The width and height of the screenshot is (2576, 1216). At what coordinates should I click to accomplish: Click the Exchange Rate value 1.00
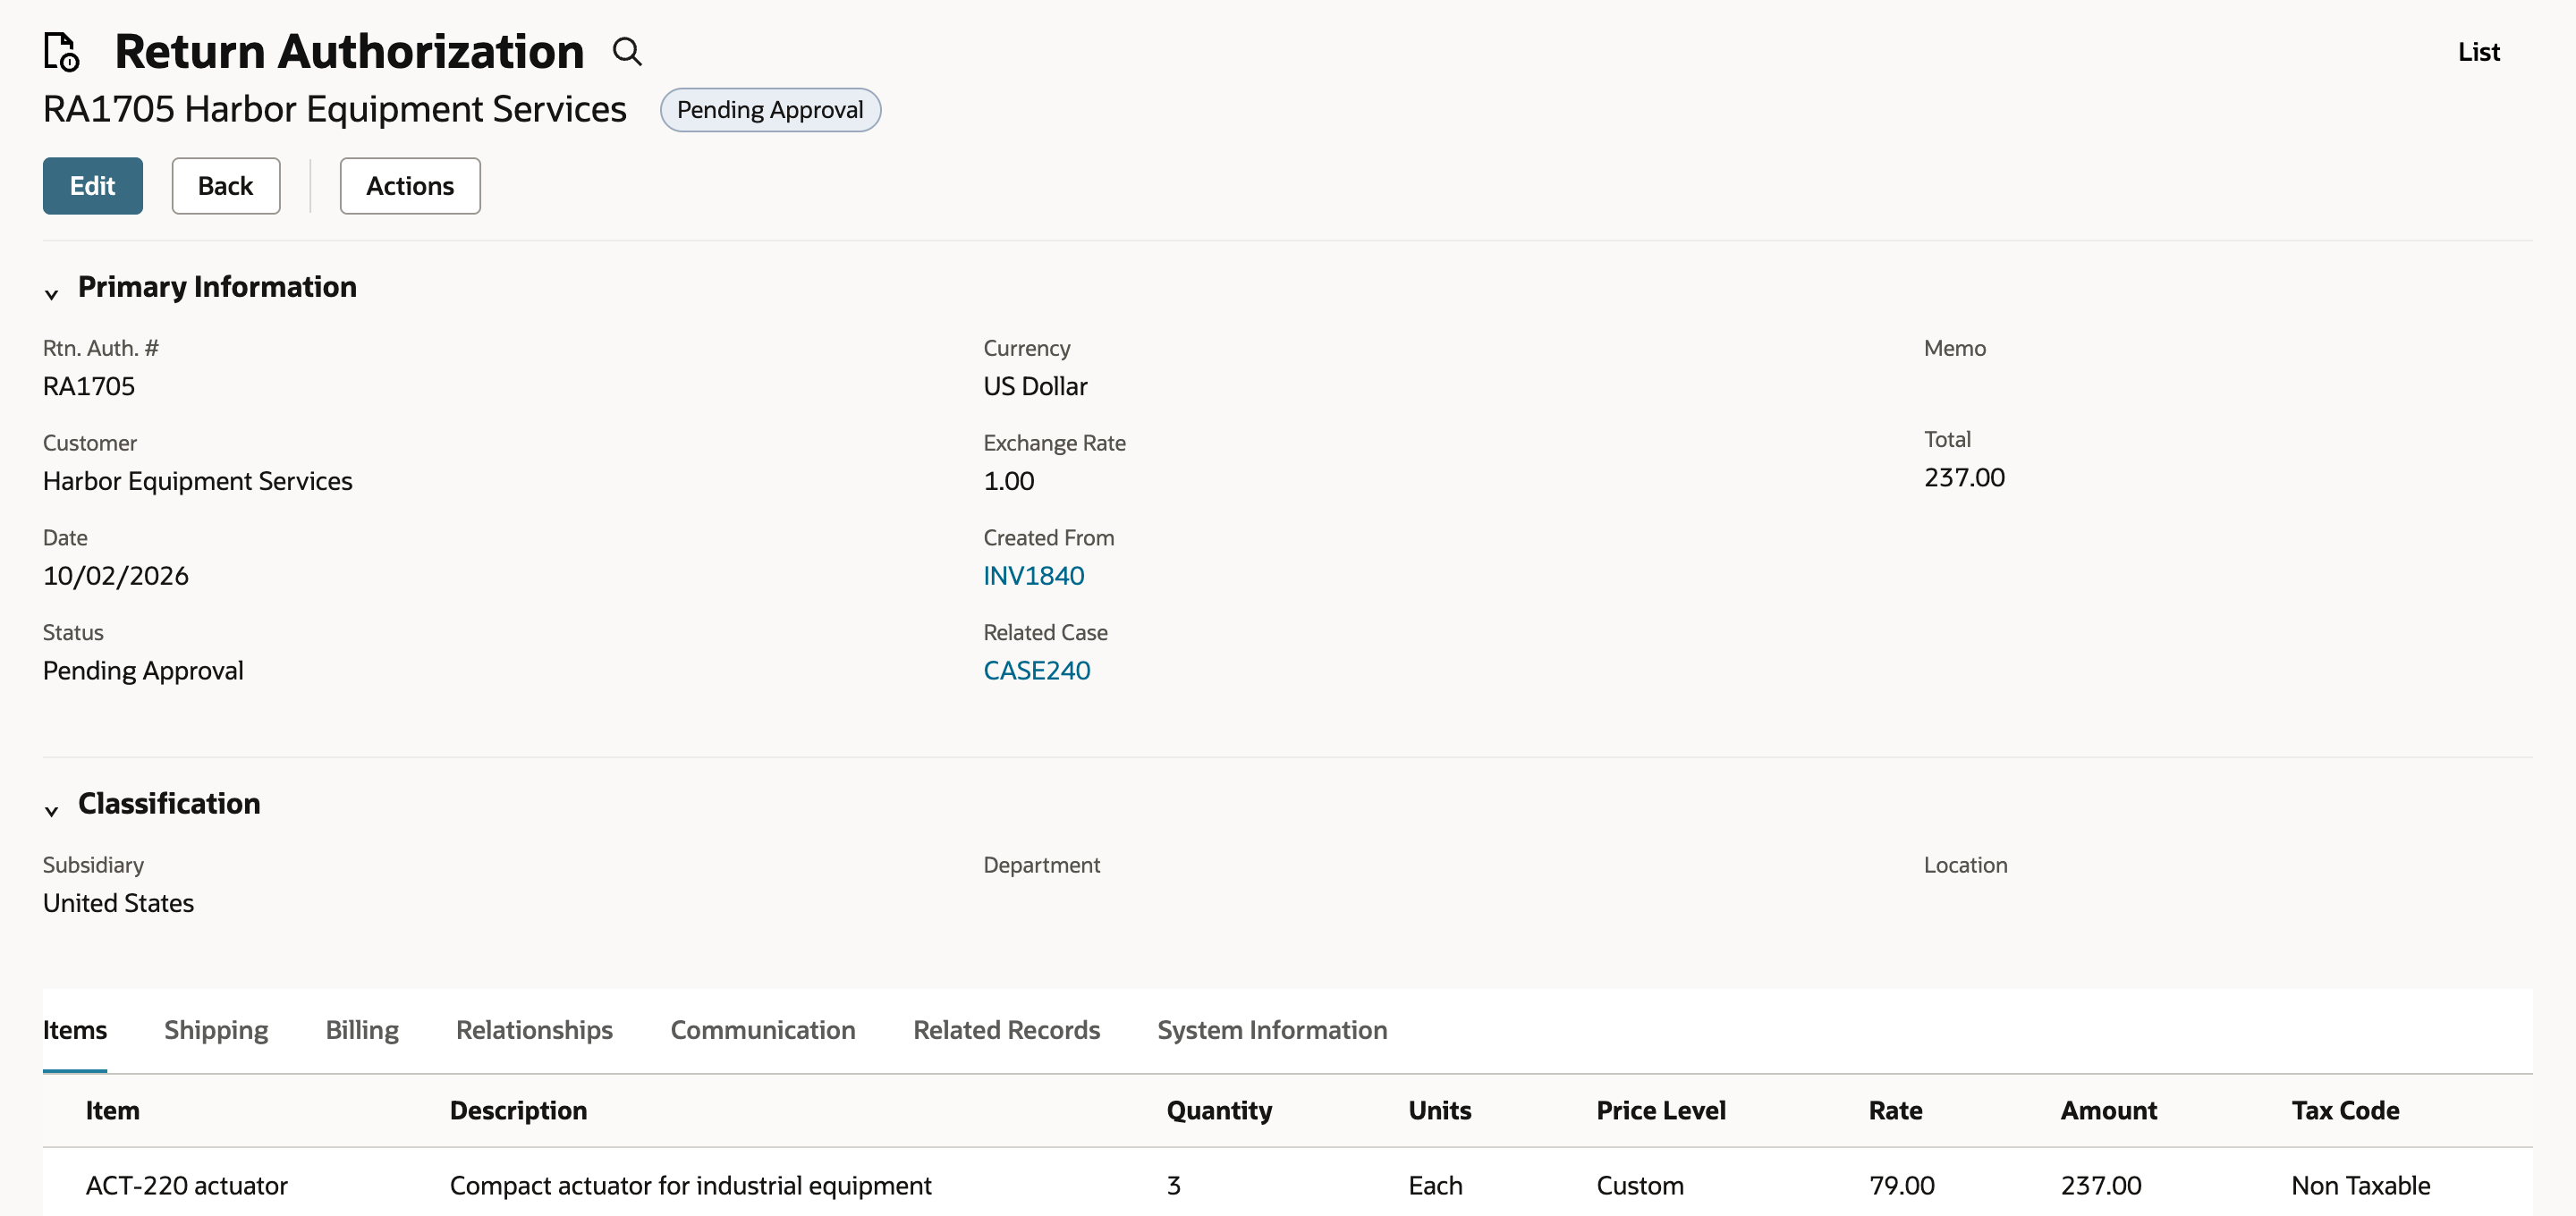(1008, 482)
